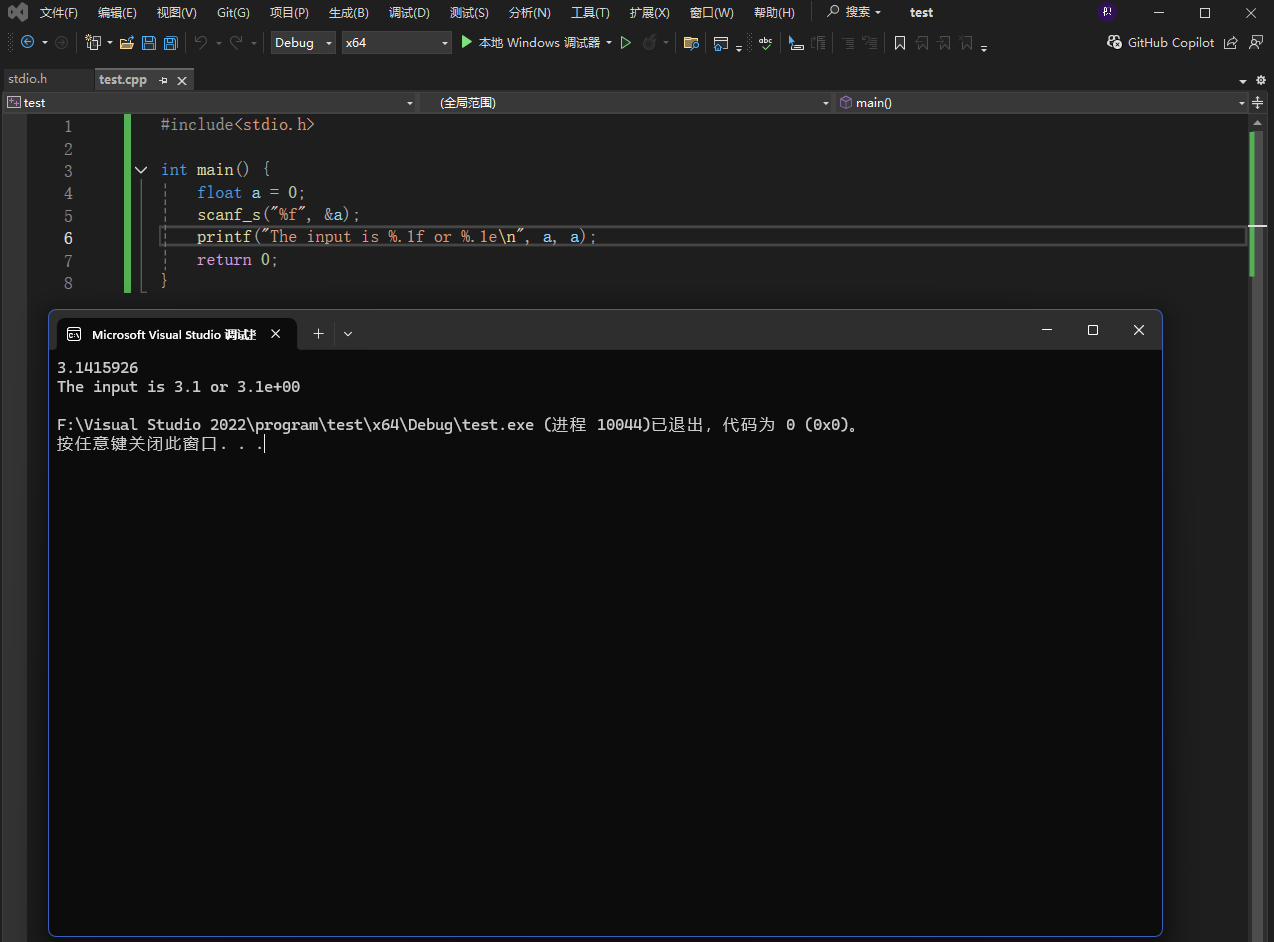This screenshot has height=942, width=1274.
Task: Save the current file with the disk icon
Action: point(149,43)
